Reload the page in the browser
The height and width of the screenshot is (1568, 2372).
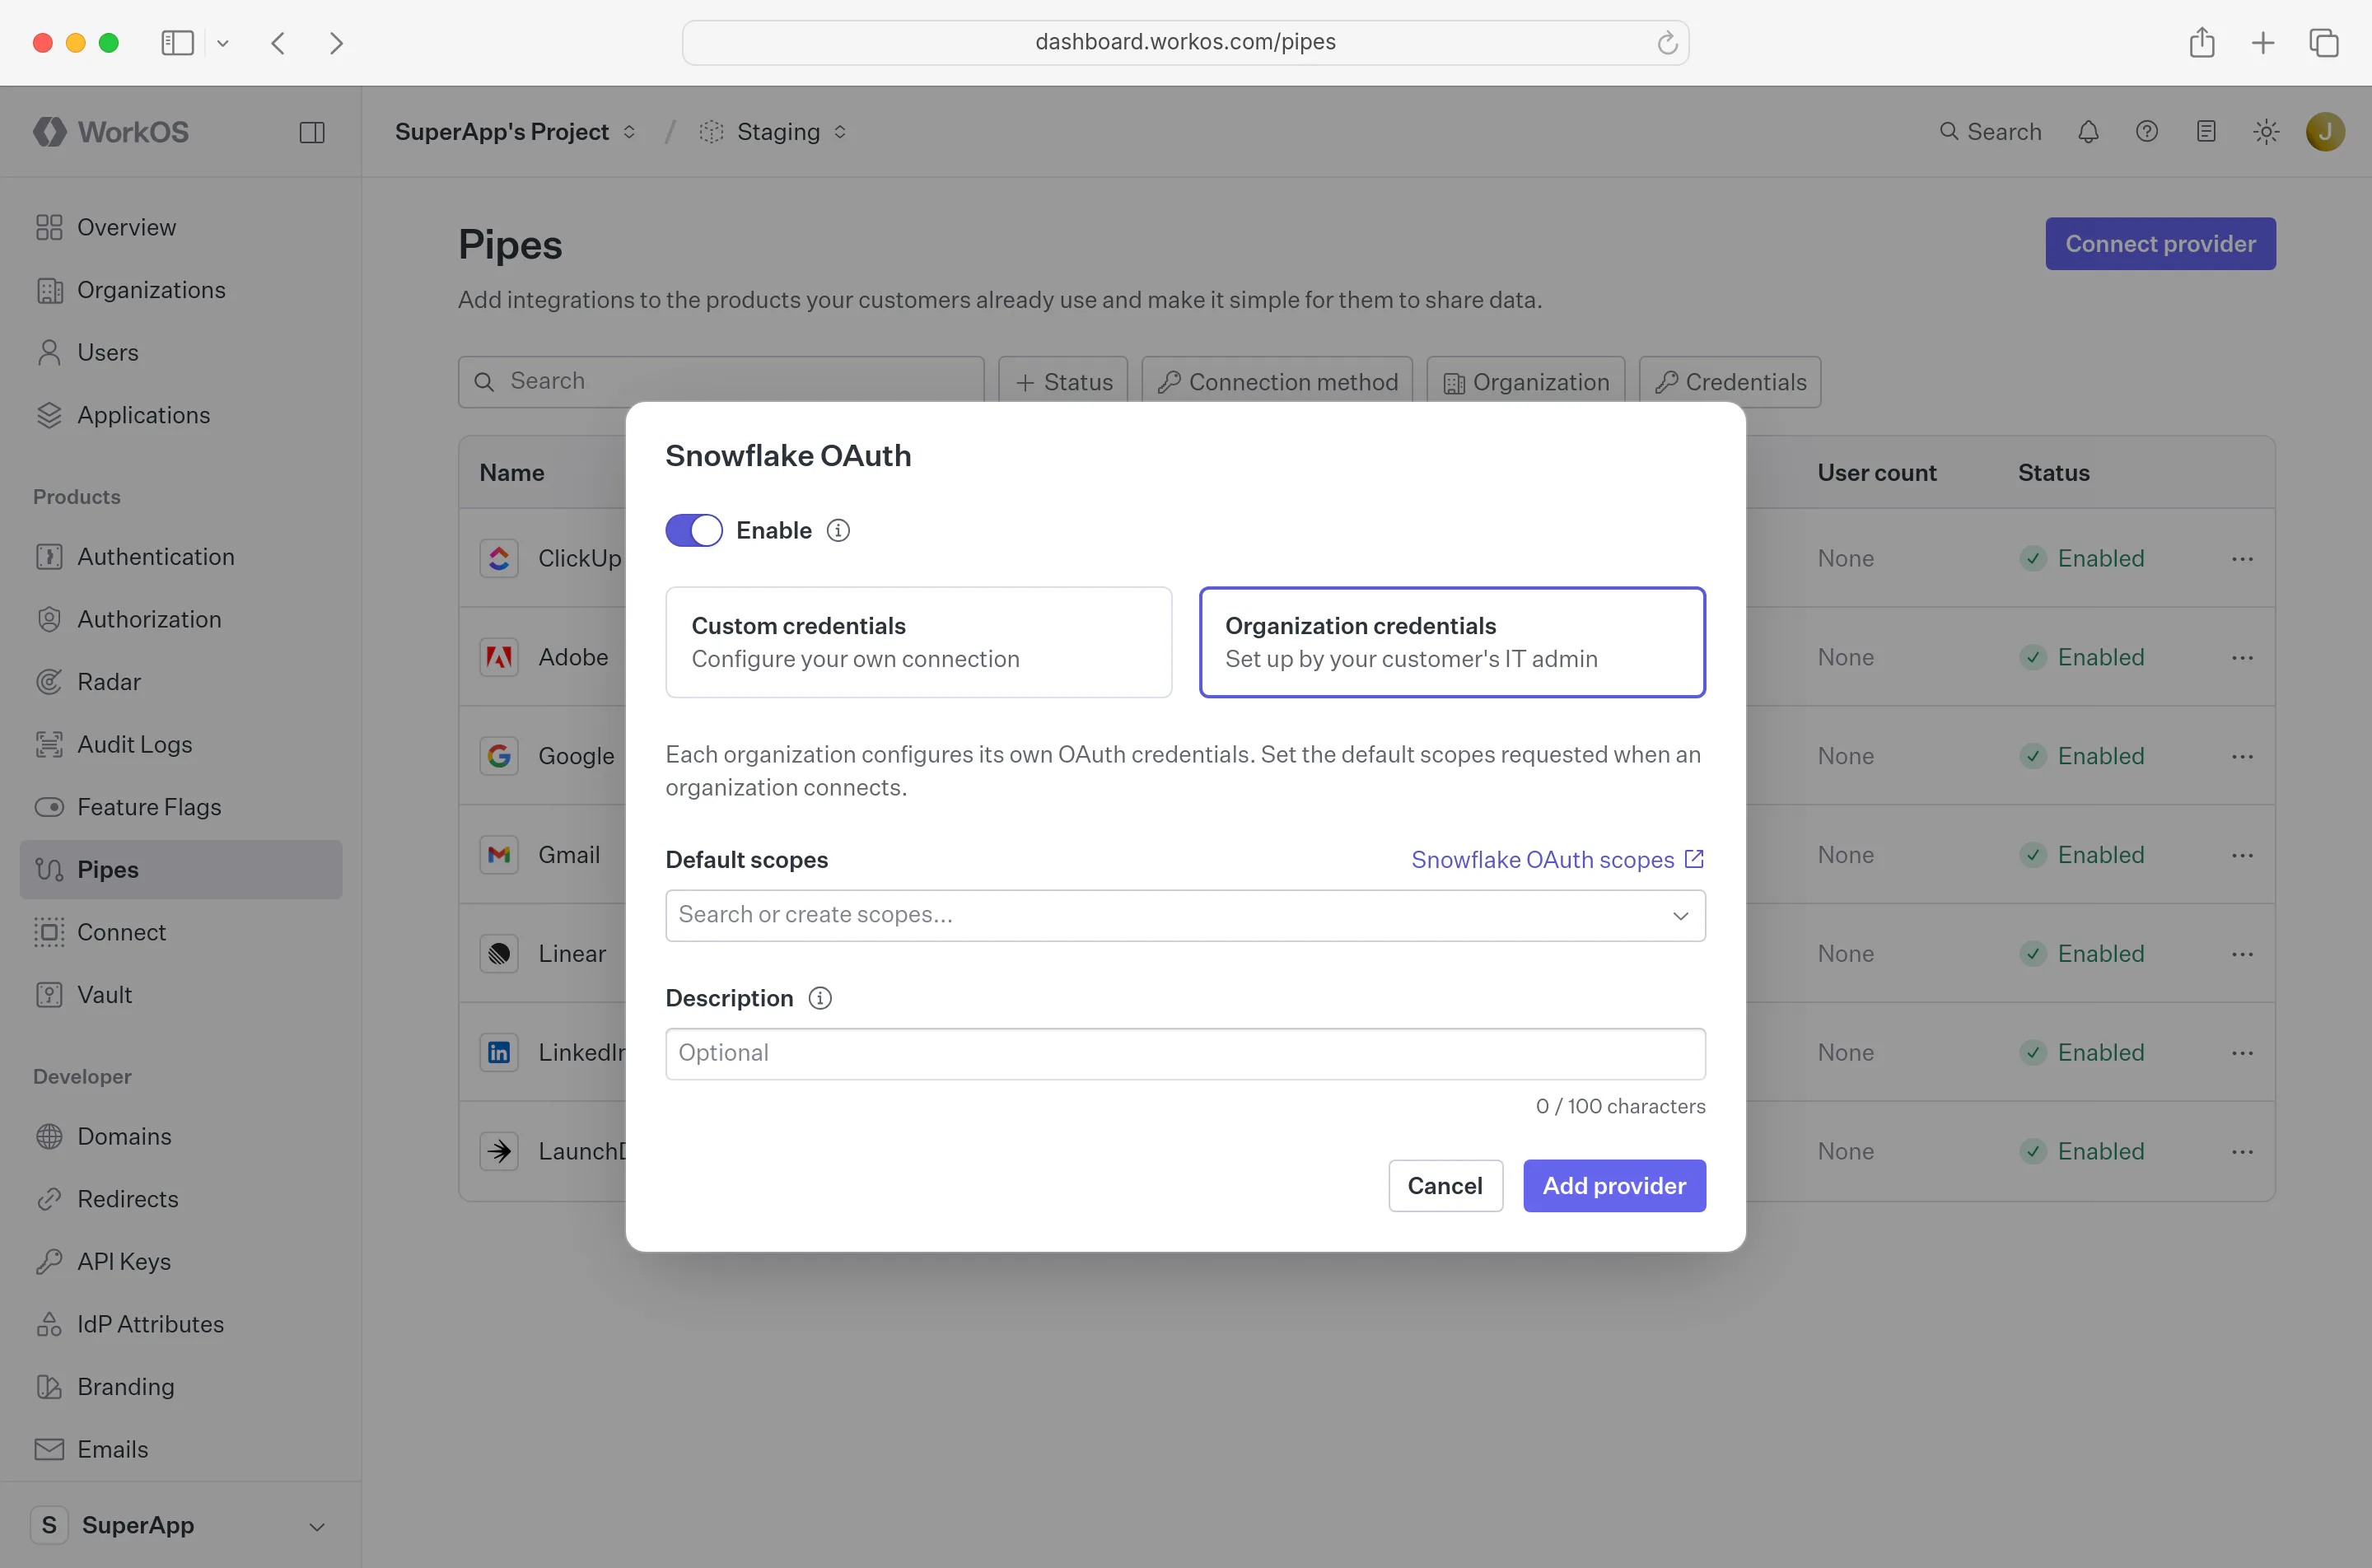1667,42
